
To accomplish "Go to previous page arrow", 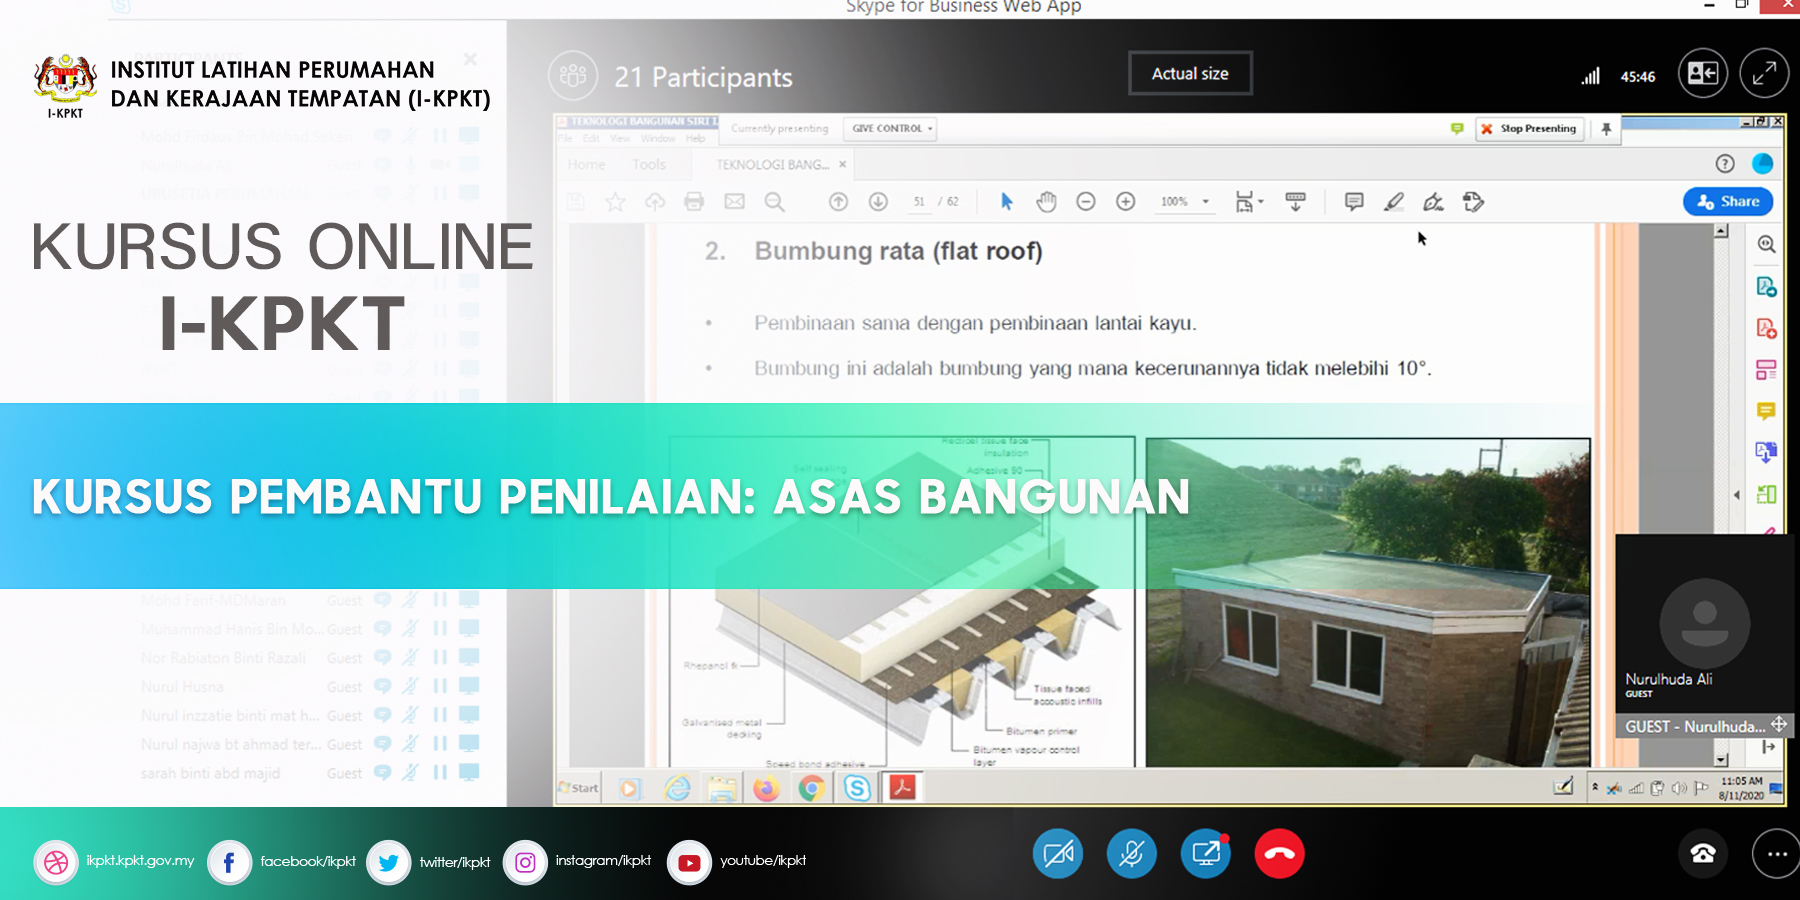I will click(839, 202).
